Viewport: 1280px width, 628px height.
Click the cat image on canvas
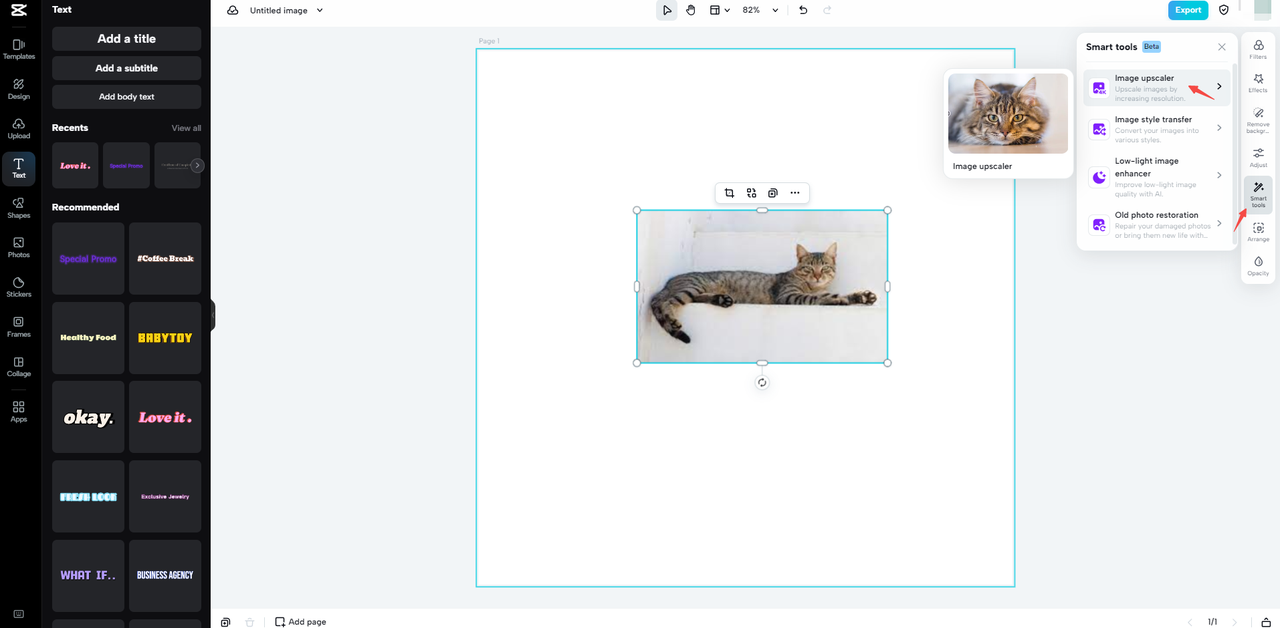[762, 286]
